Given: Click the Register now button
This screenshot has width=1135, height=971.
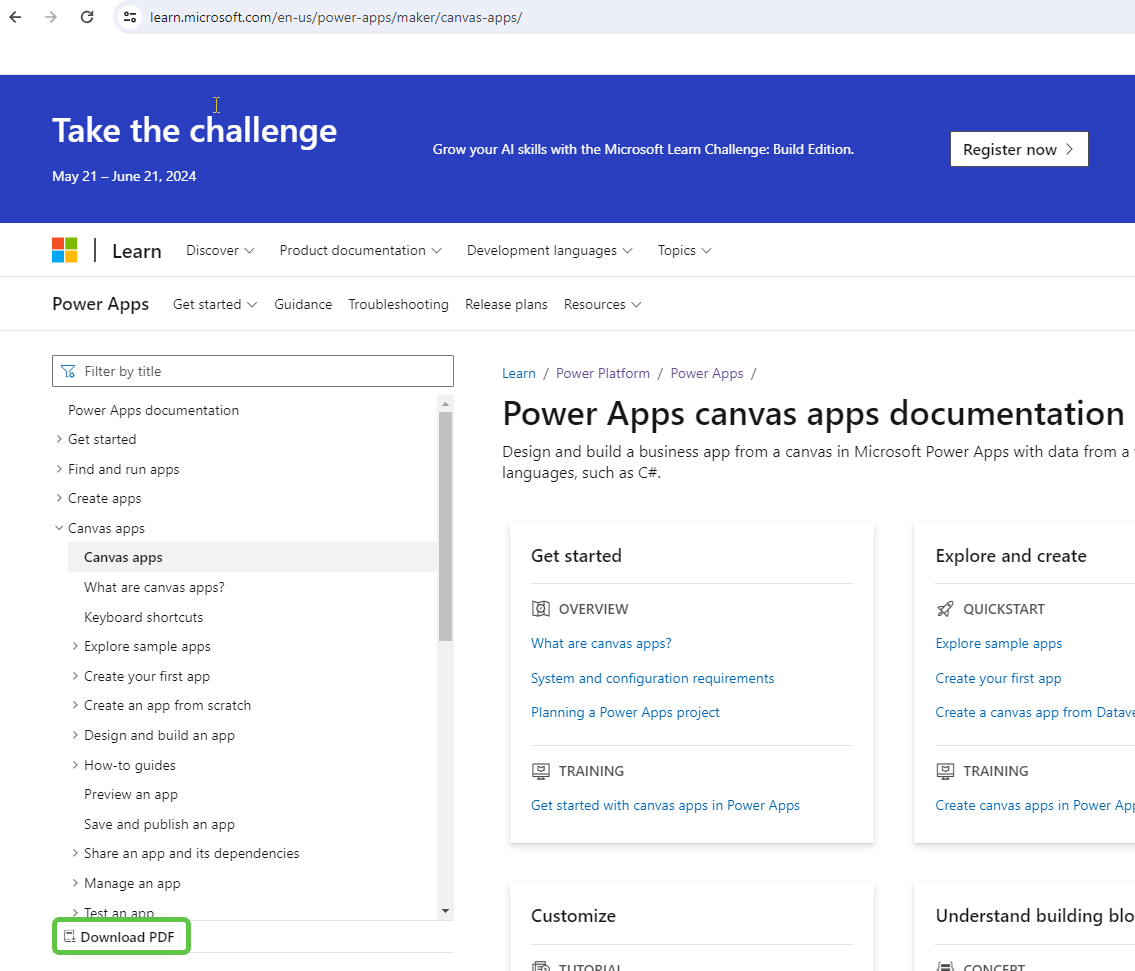Looking at the screenshot, I should 1019,149.
